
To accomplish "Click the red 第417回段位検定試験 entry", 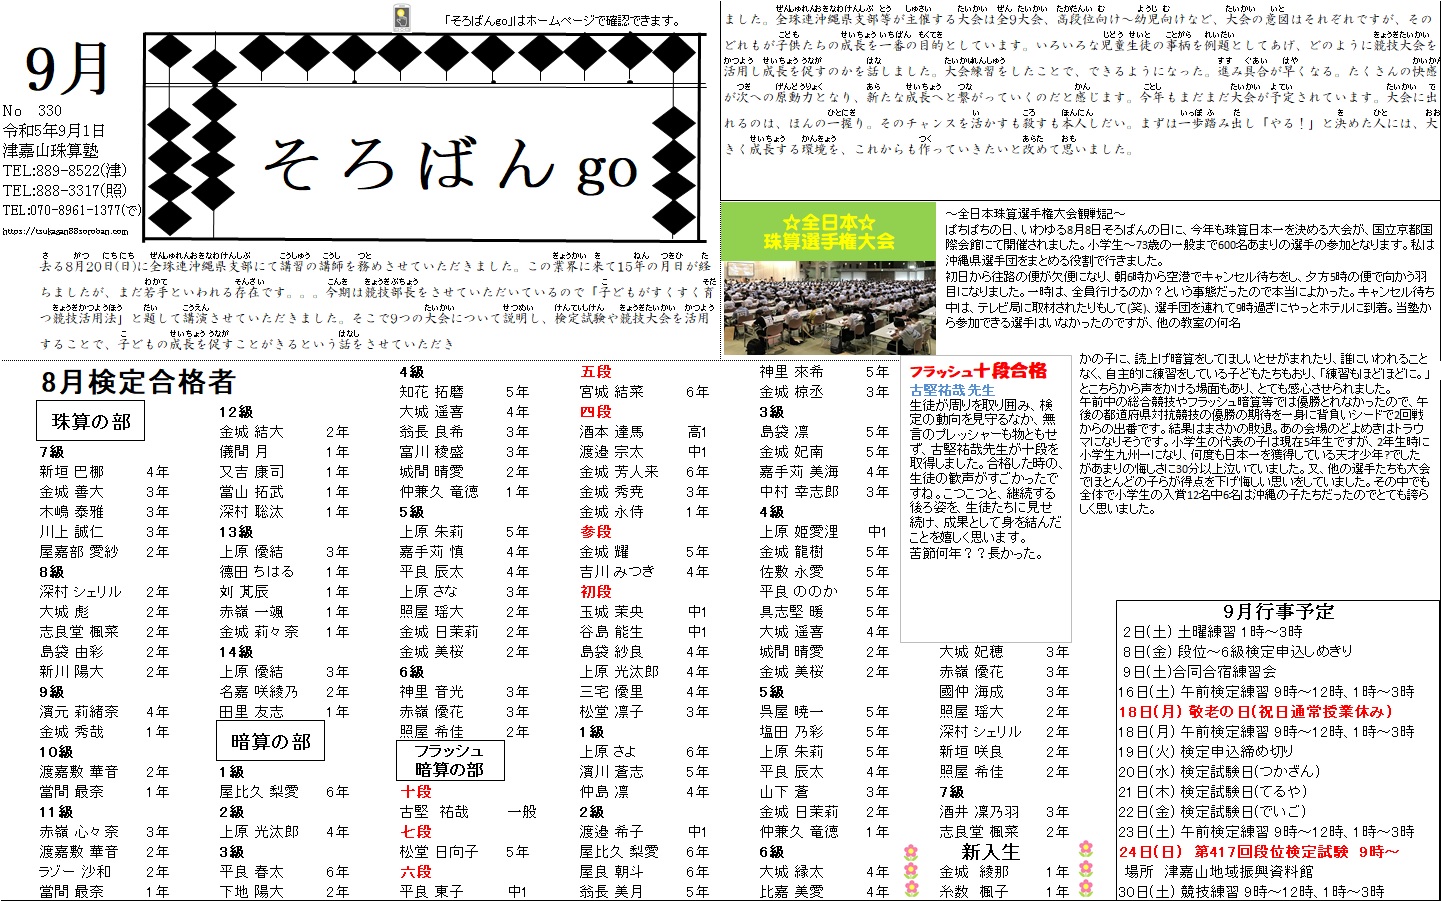I will coord(1259,852).
